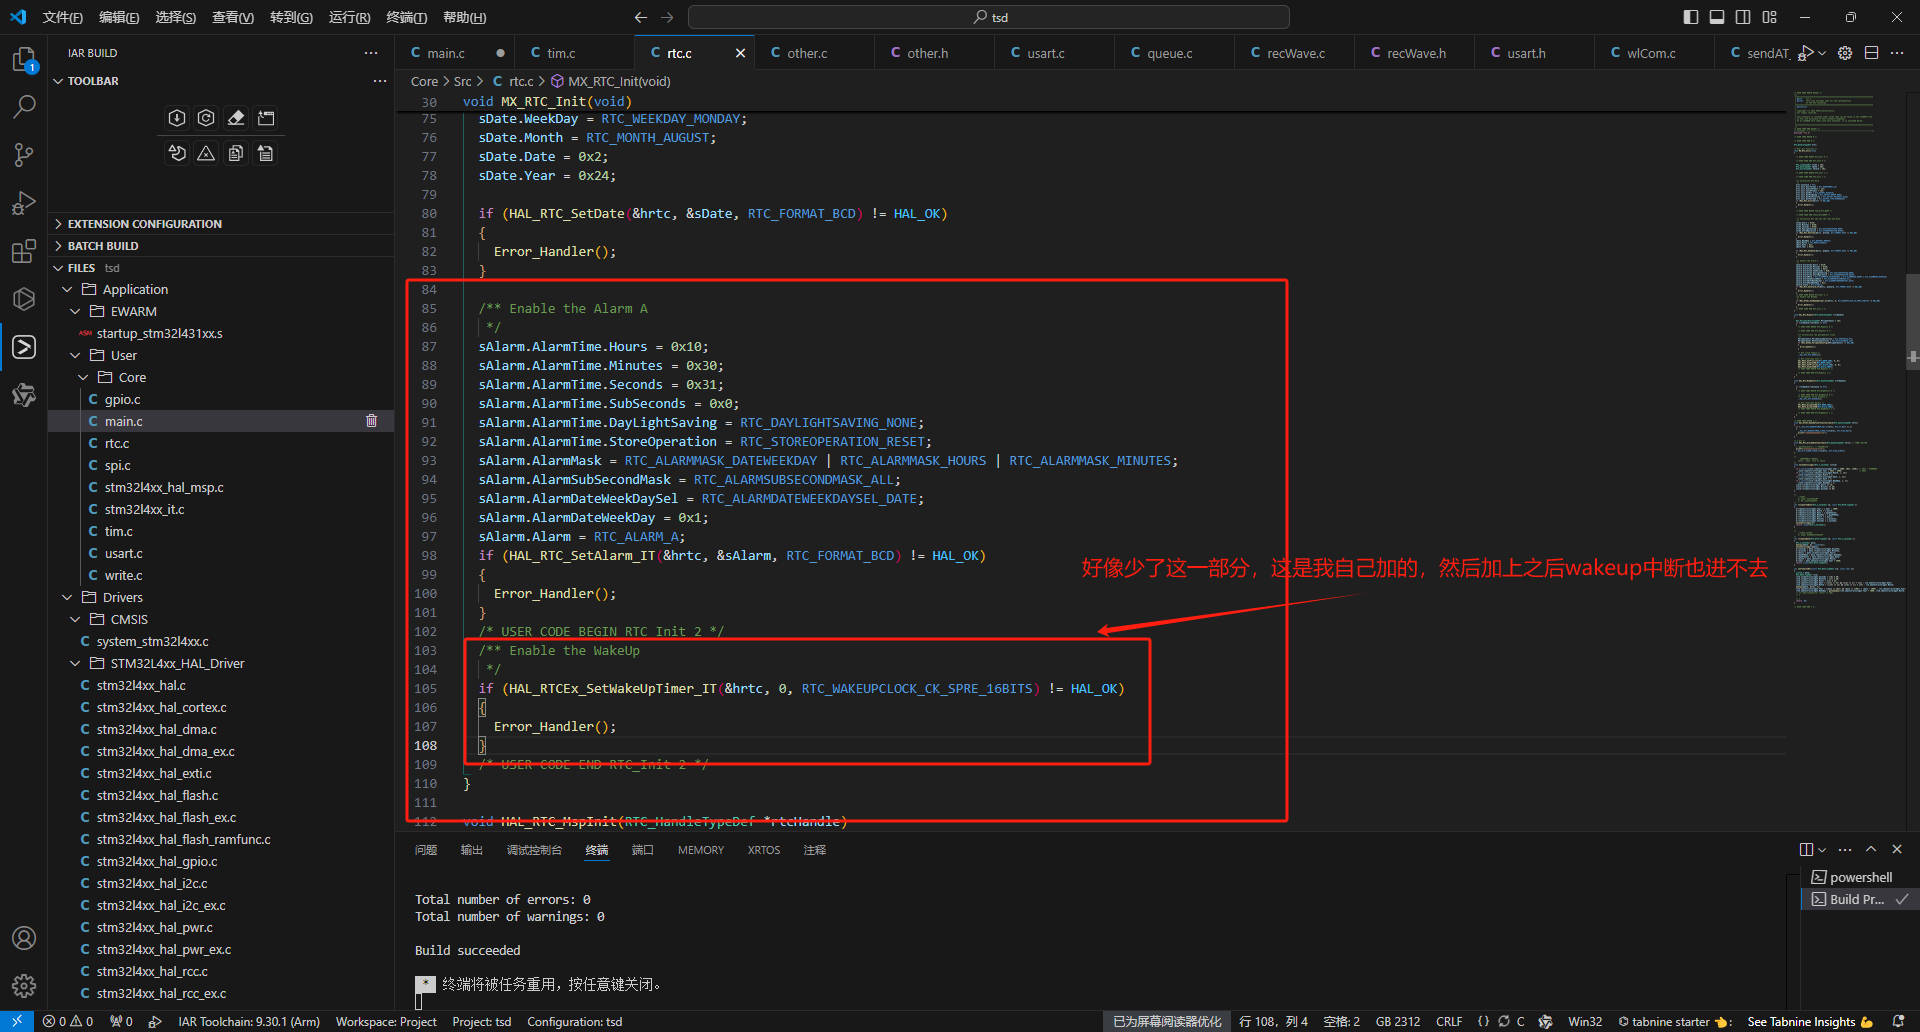The width and height of the screenshot is (1920, 1032).
Task: Click See Tabnine Insights link
Action: [1809, 1021]
